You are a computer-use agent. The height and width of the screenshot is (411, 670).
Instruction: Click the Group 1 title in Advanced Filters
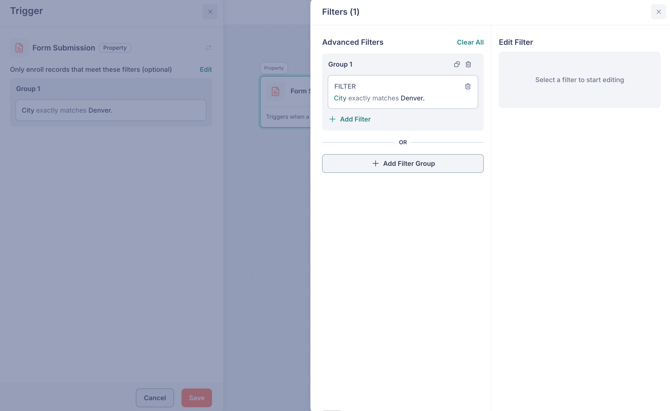click(x=340, y=65)
